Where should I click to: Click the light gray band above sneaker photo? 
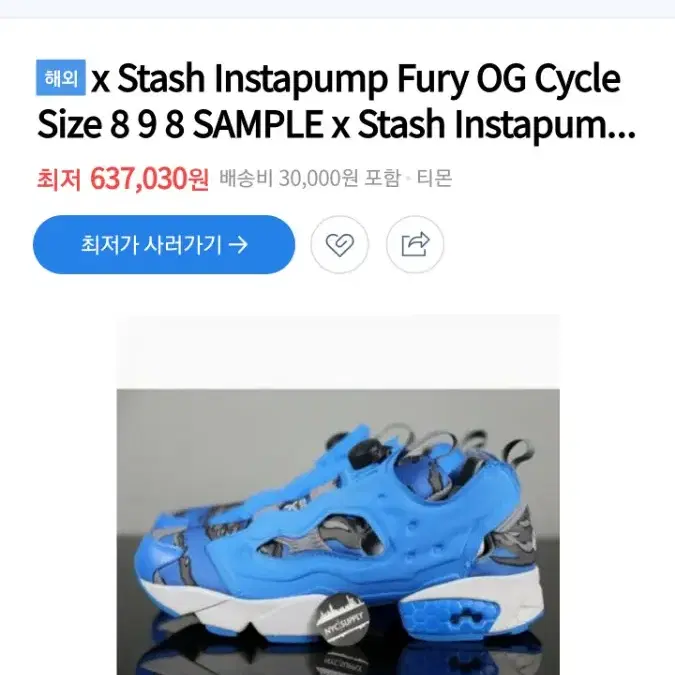[x=338, y=352]
